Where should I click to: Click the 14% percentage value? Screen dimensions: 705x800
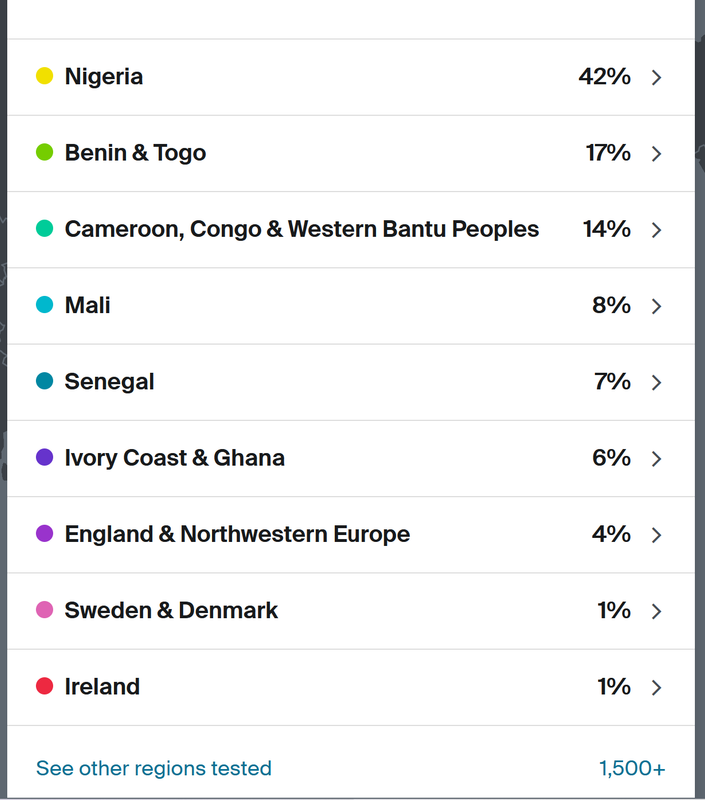point(607,229)
